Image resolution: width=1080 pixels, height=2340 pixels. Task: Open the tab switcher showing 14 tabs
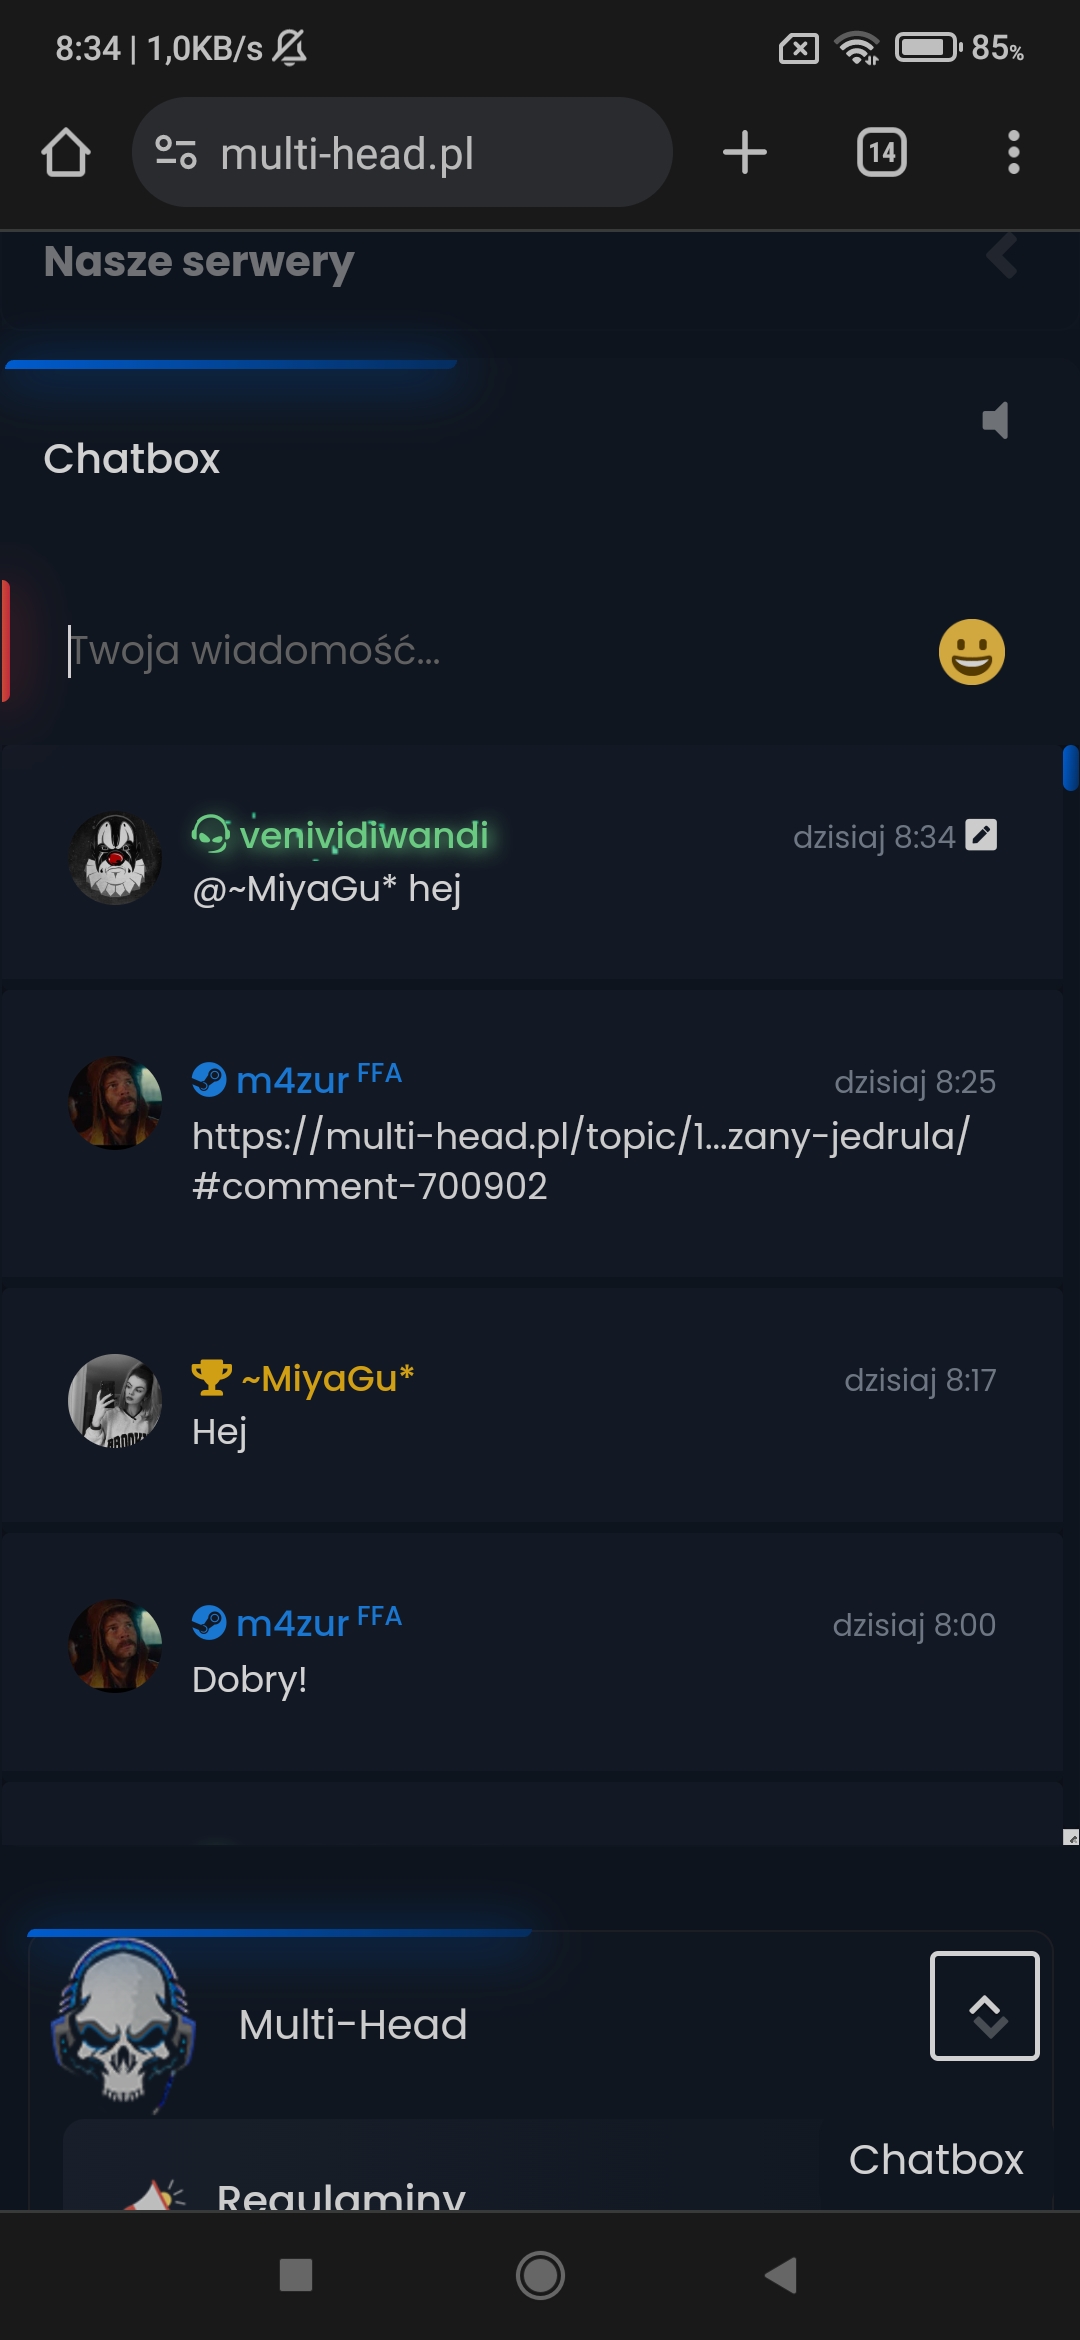tap(882, 153)
